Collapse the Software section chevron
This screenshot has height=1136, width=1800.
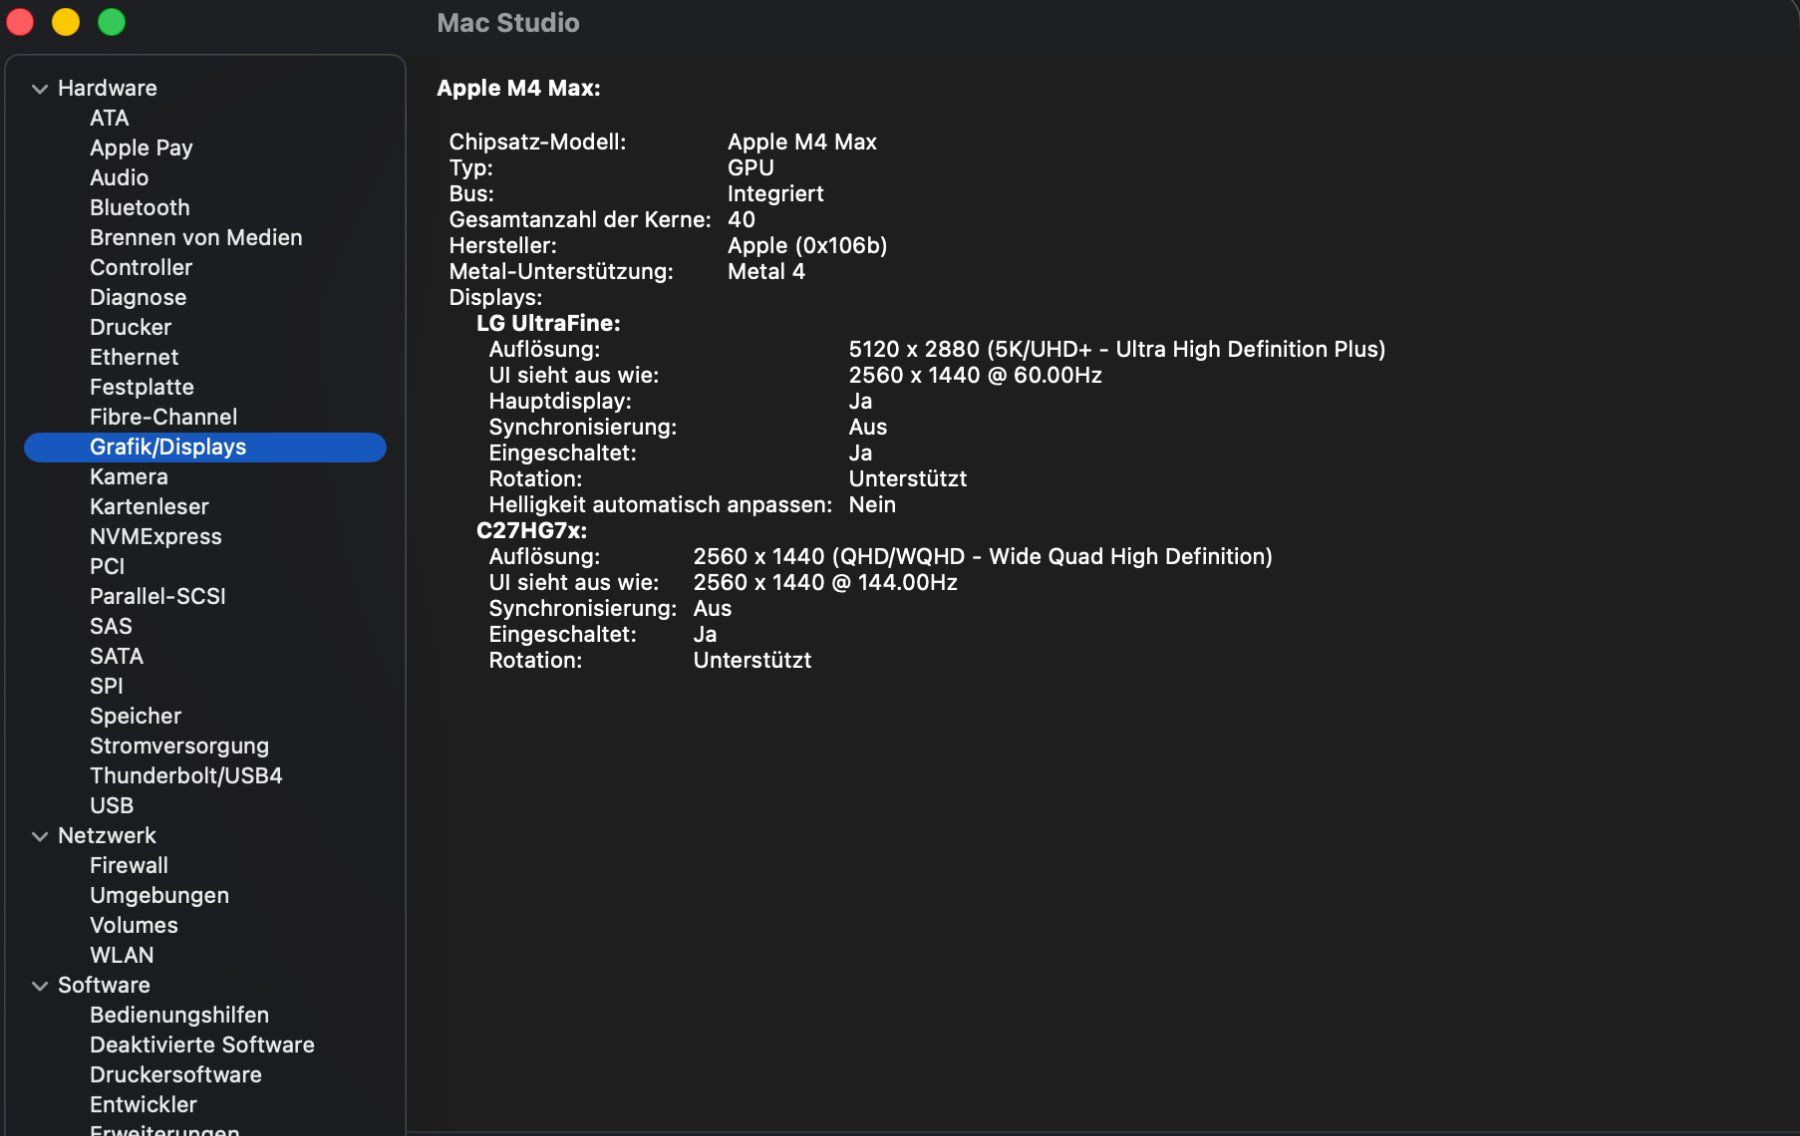click(x=39, y=986)
